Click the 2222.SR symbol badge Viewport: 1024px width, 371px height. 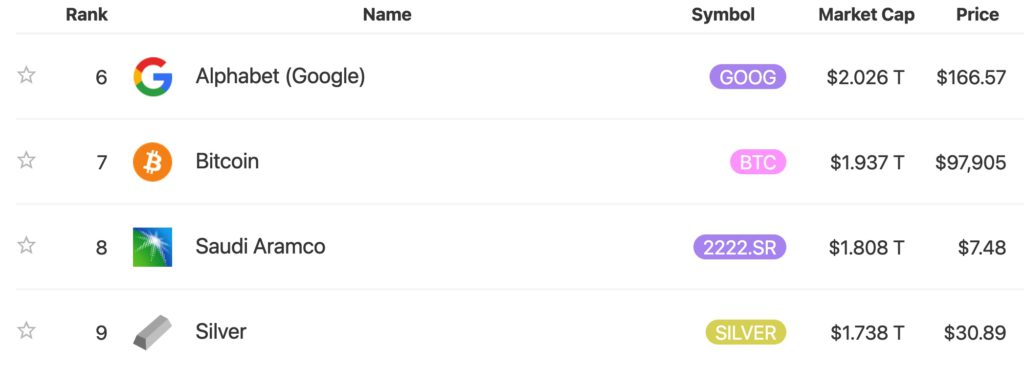[740, 248]
